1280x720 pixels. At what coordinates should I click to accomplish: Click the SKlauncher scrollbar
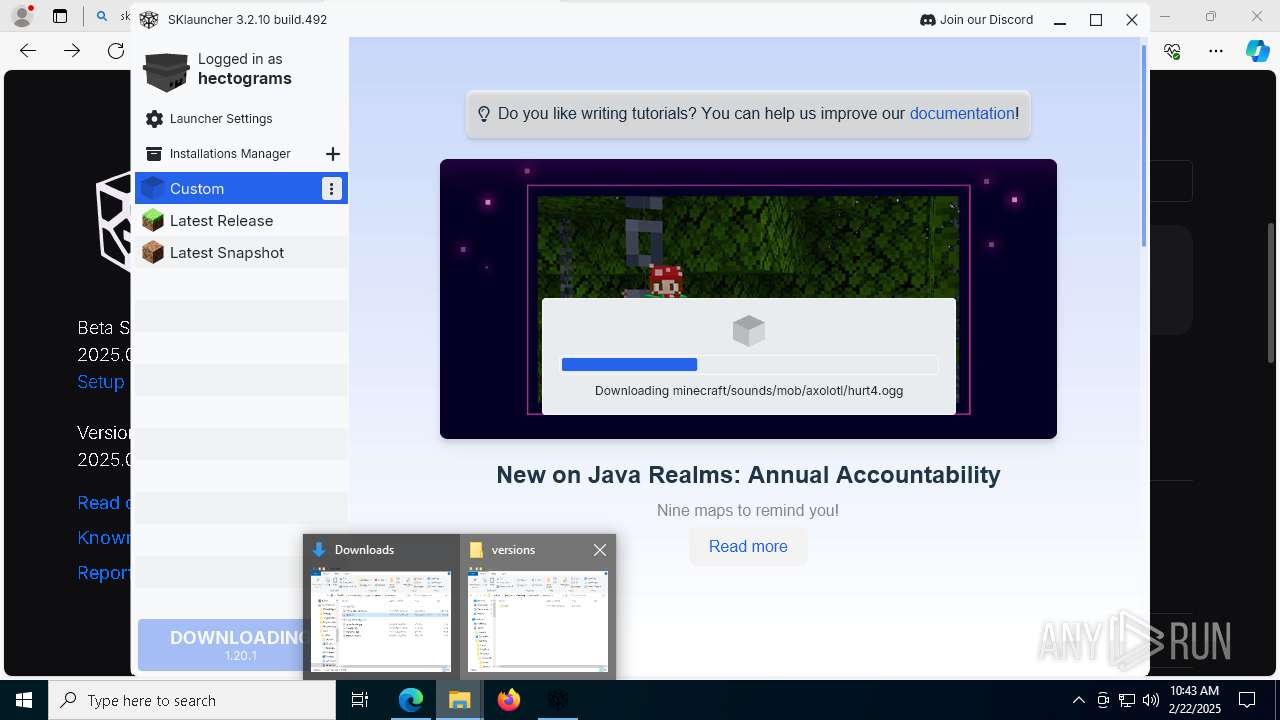tap(1144, 145)
